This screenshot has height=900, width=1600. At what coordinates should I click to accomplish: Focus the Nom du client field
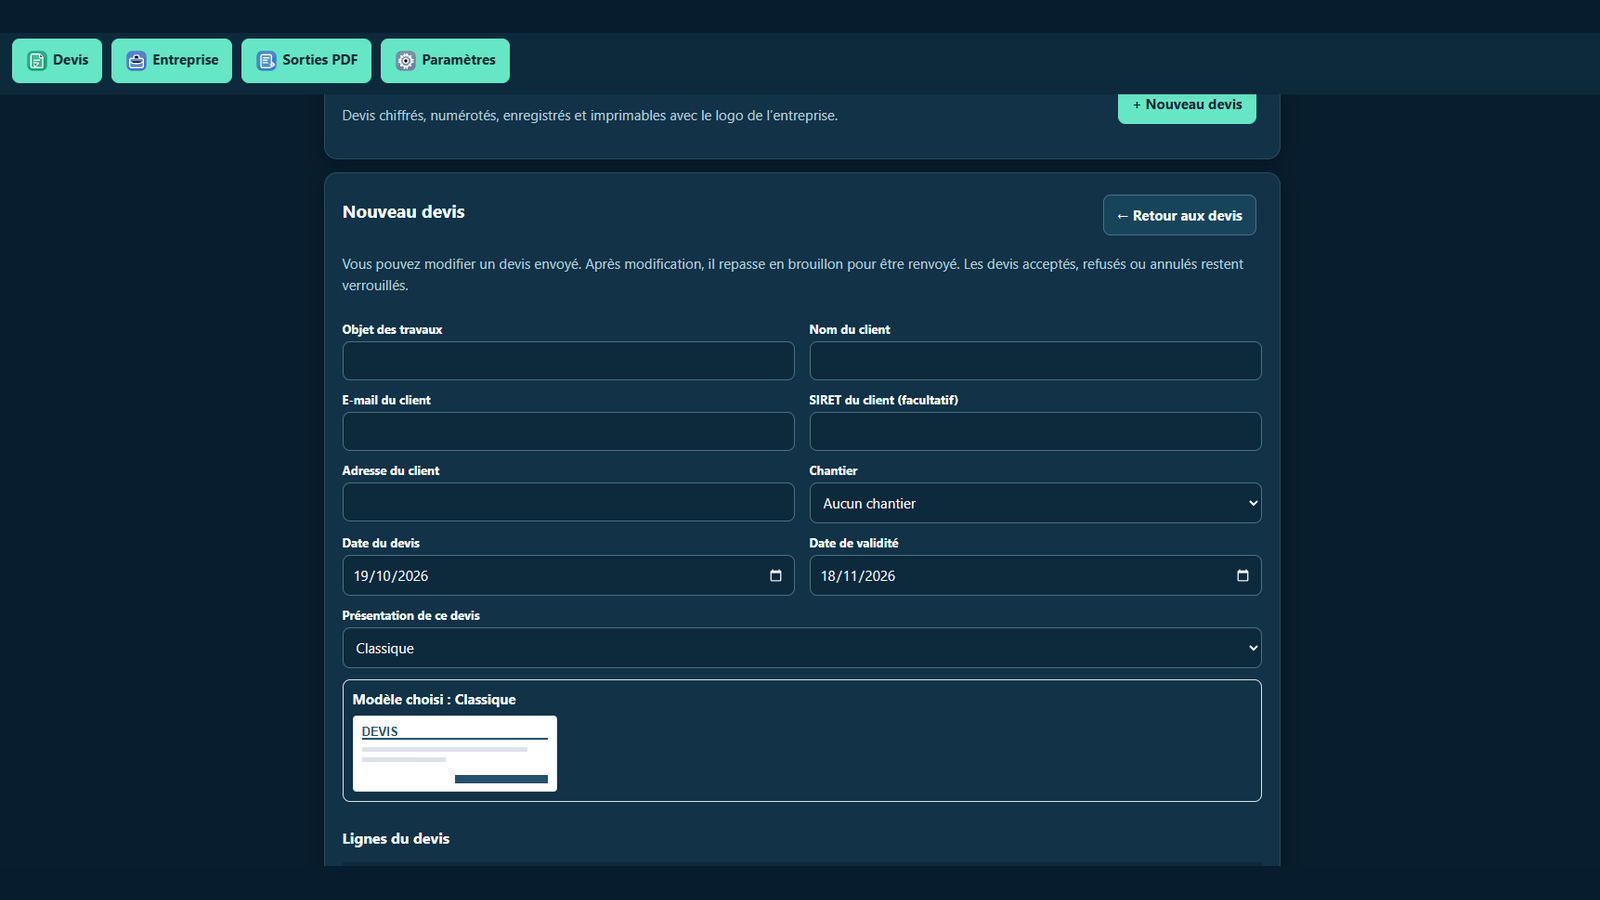(1035, 361)
